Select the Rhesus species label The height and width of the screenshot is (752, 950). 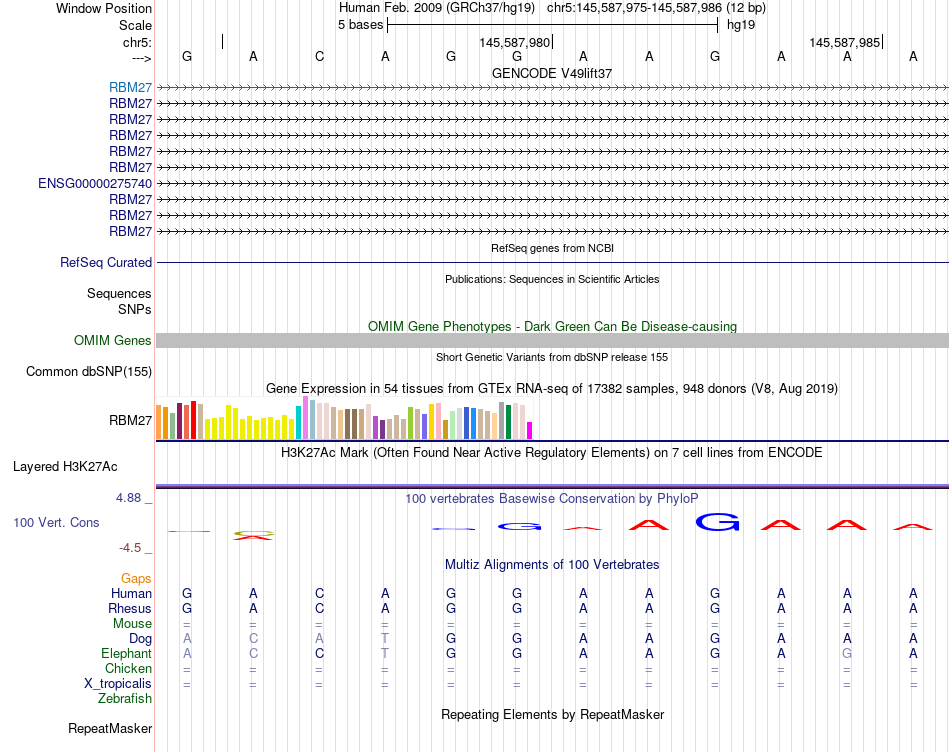tap(130, 608)
